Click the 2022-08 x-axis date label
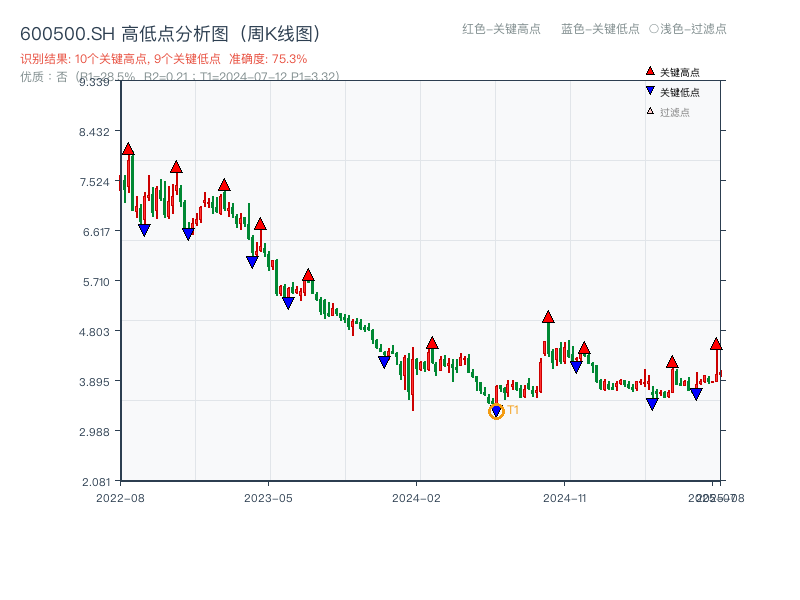 (120, 497)
